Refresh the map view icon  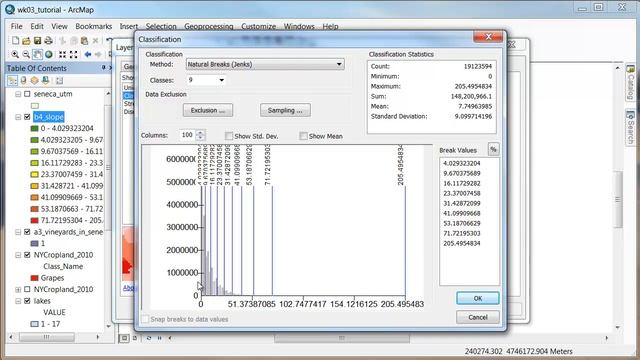tap(149, 338)
